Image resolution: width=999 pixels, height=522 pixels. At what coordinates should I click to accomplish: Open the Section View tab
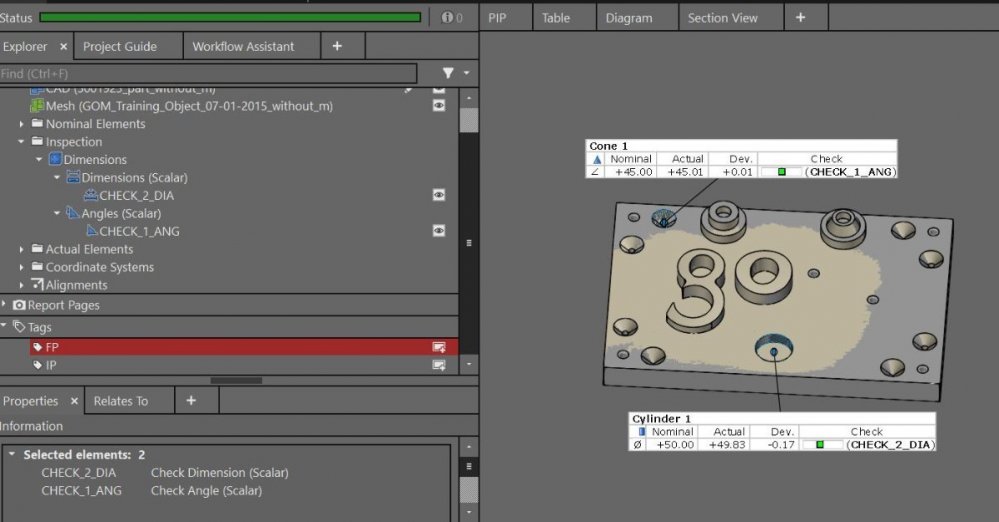pyautogui.click(x=722, y=18)
